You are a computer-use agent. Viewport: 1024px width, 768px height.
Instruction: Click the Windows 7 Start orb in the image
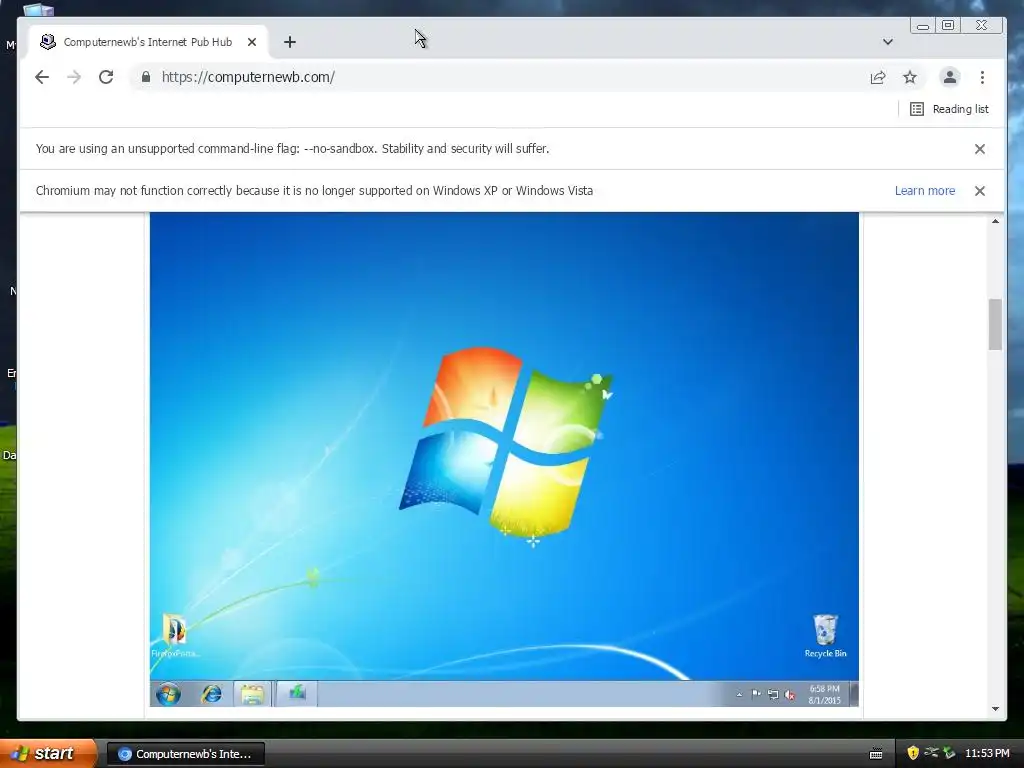click(x=168, y=694)
